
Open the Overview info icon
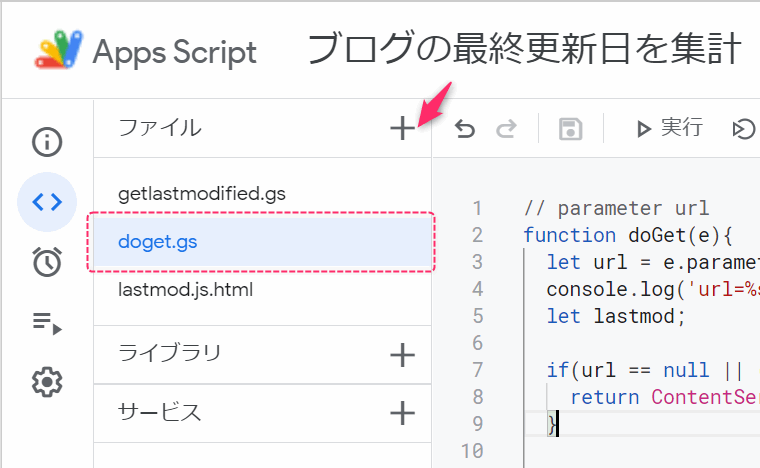coord(47,142)
